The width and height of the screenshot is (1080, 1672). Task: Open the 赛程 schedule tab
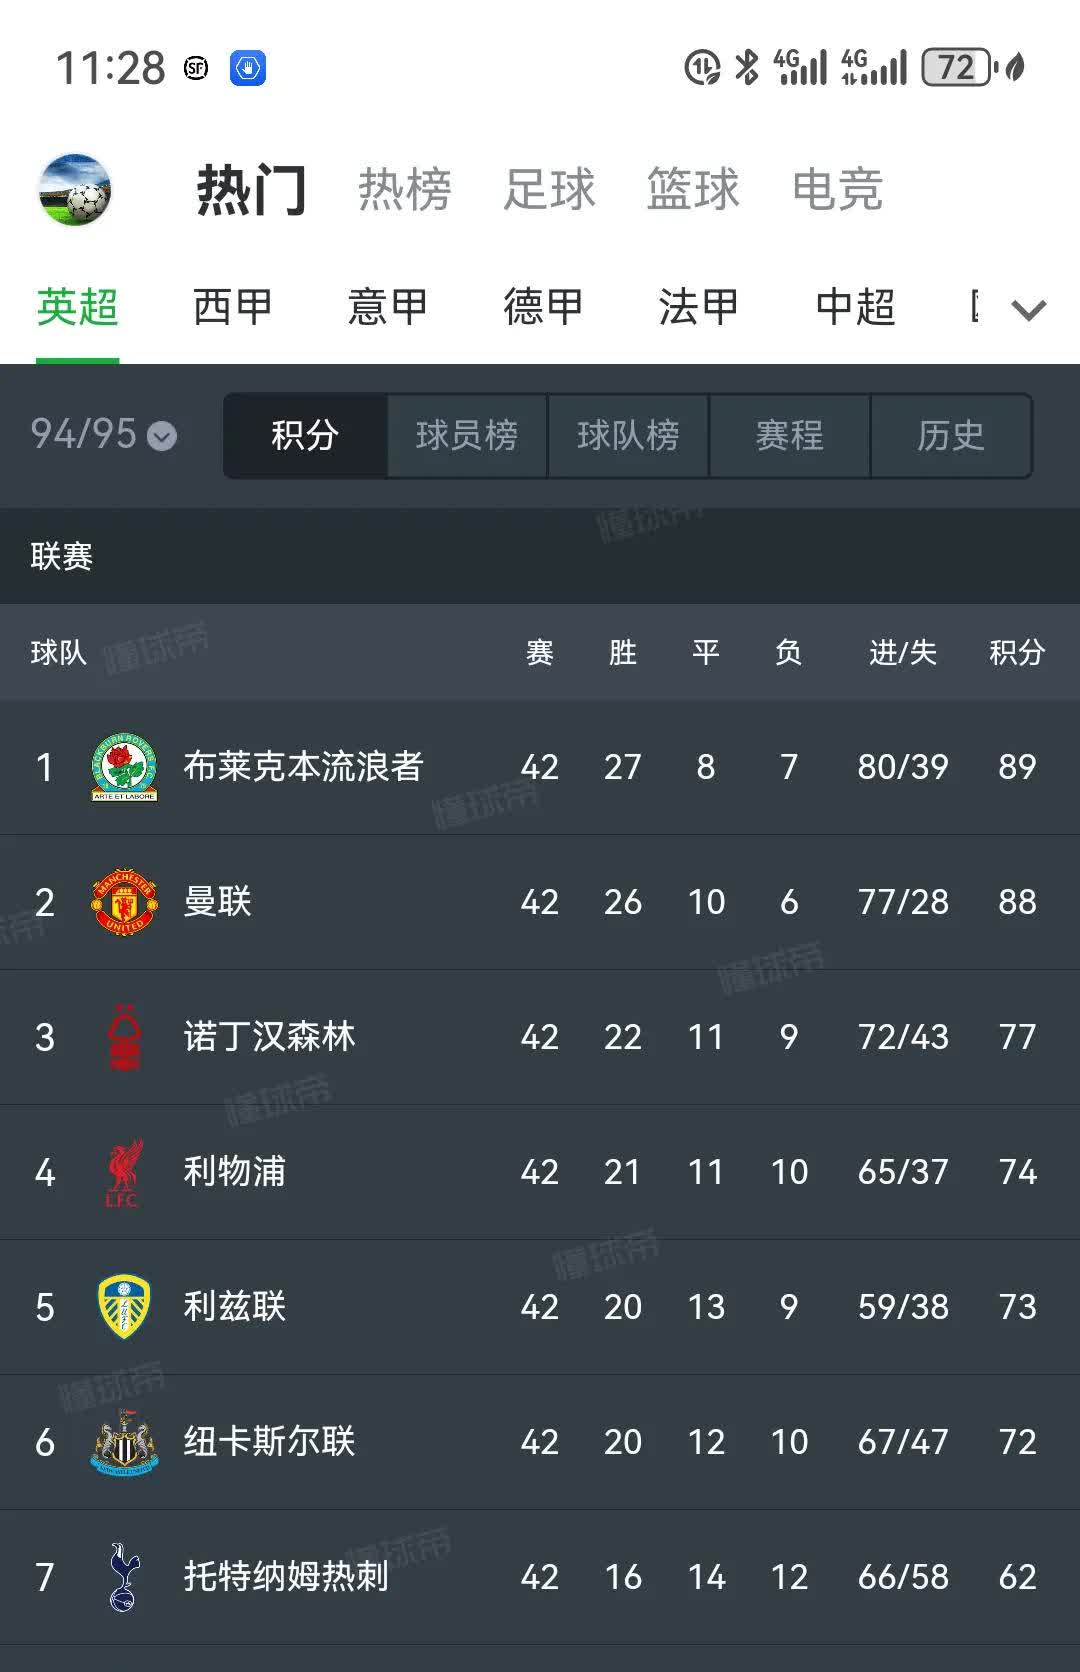tap(789, 435)
